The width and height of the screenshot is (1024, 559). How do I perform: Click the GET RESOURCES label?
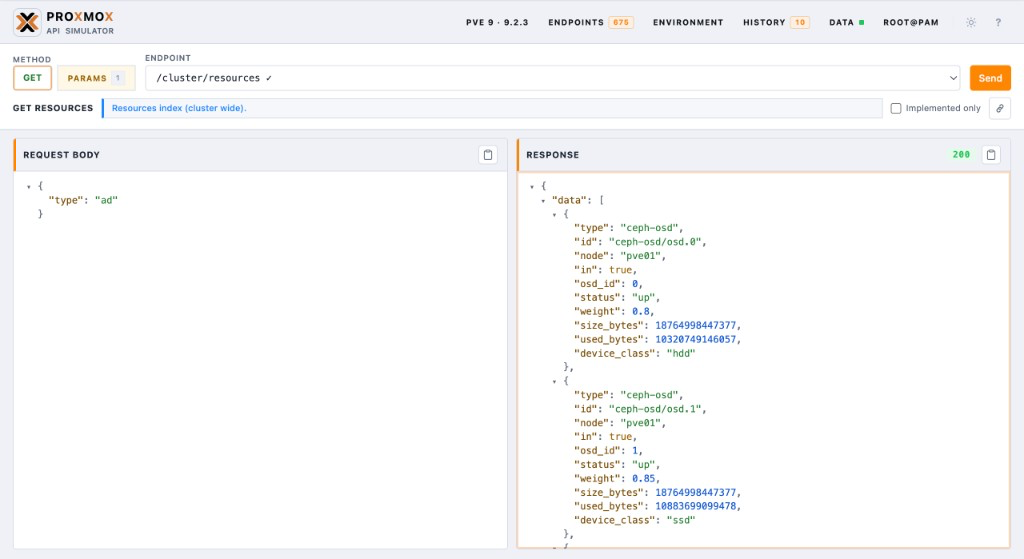click(53, 108)
